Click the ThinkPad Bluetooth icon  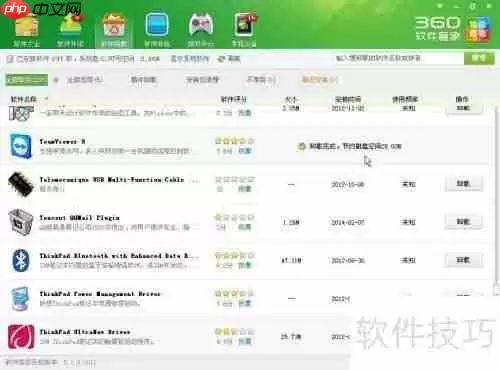pos(21,260)
